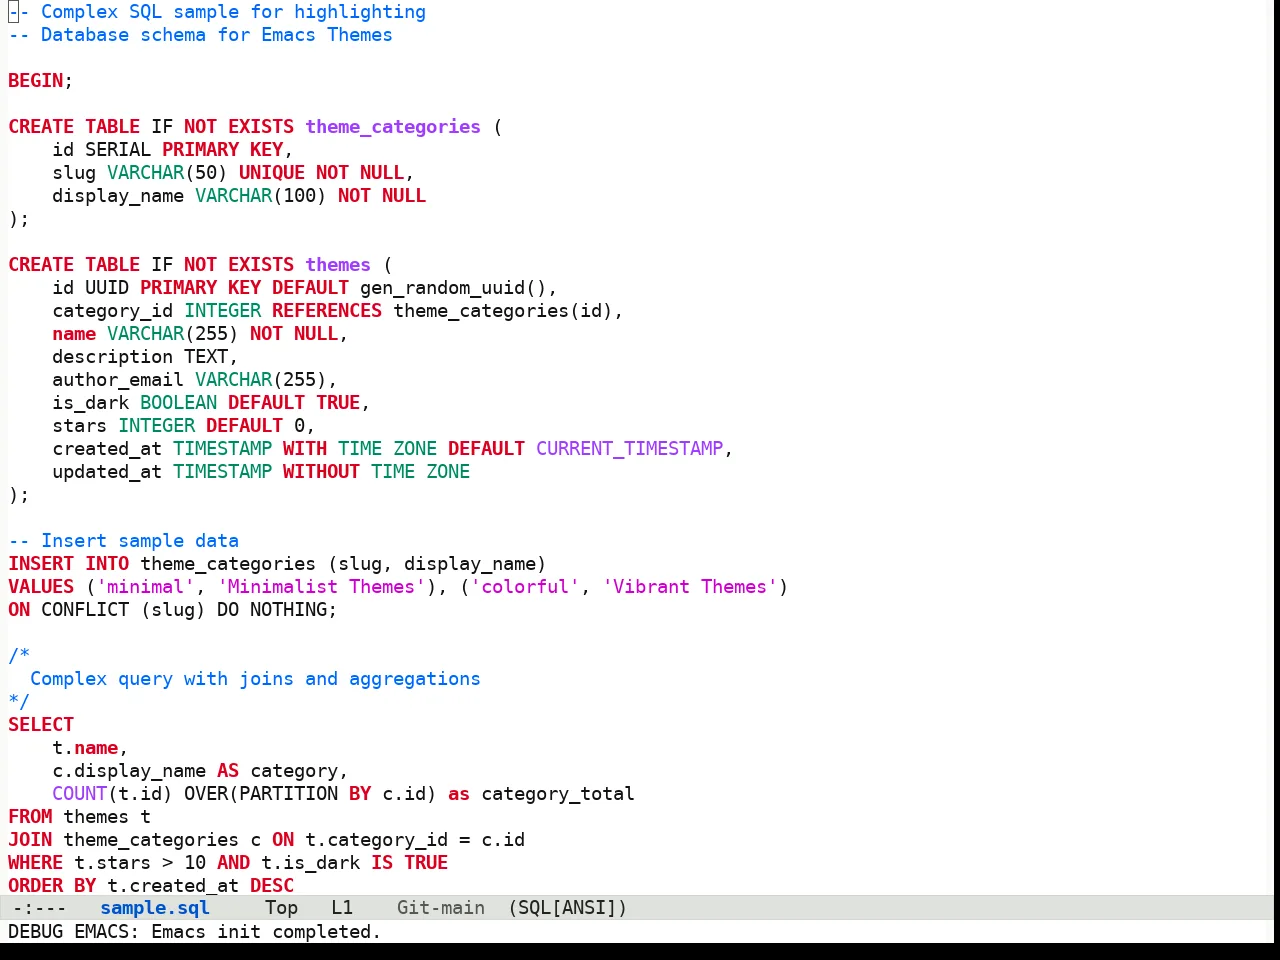Click the DESC keyword at end of query
This screenshot has height=960, width=1280.
tap(272, 886)
